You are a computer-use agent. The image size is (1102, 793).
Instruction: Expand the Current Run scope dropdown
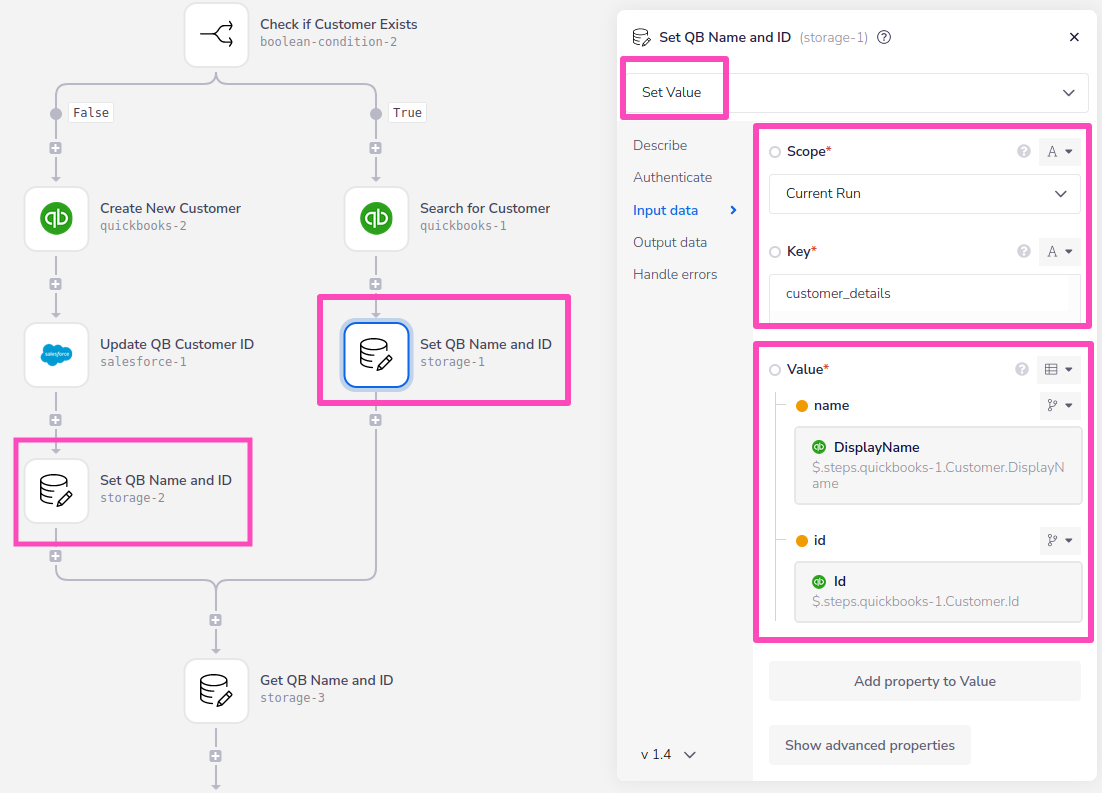[924, 194]
